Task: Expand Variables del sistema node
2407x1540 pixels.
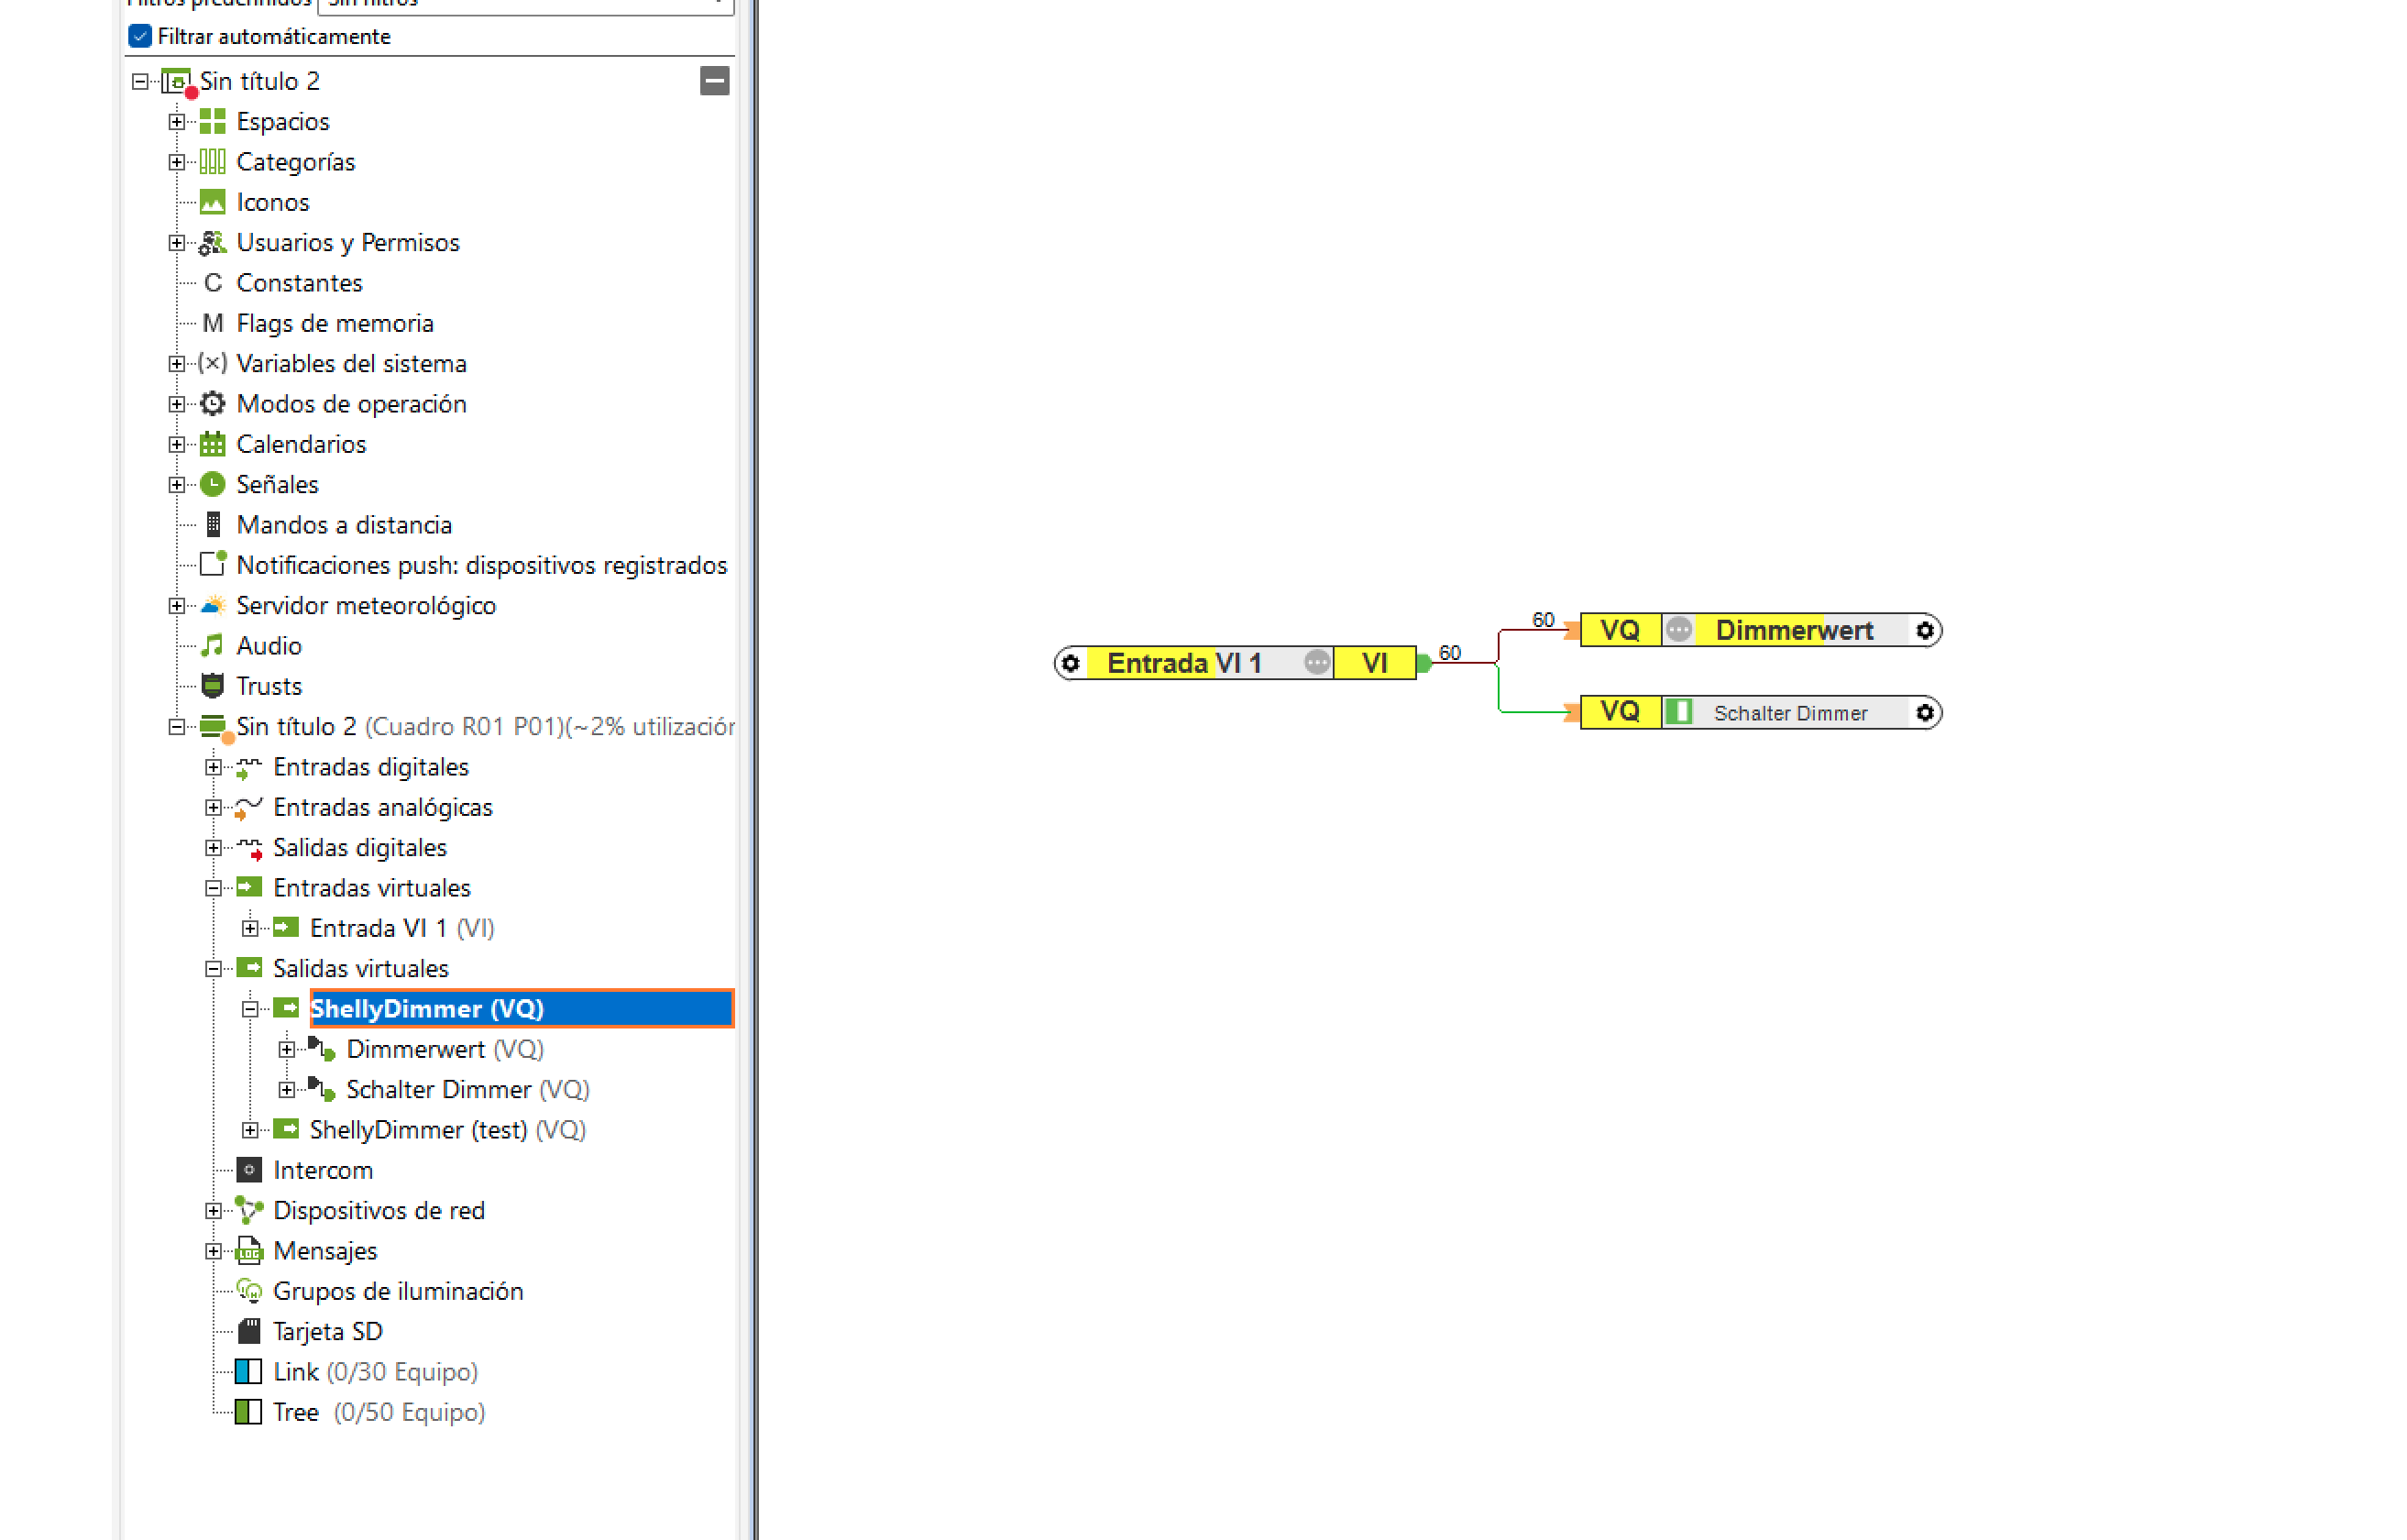Action: [x=177, y=364]
